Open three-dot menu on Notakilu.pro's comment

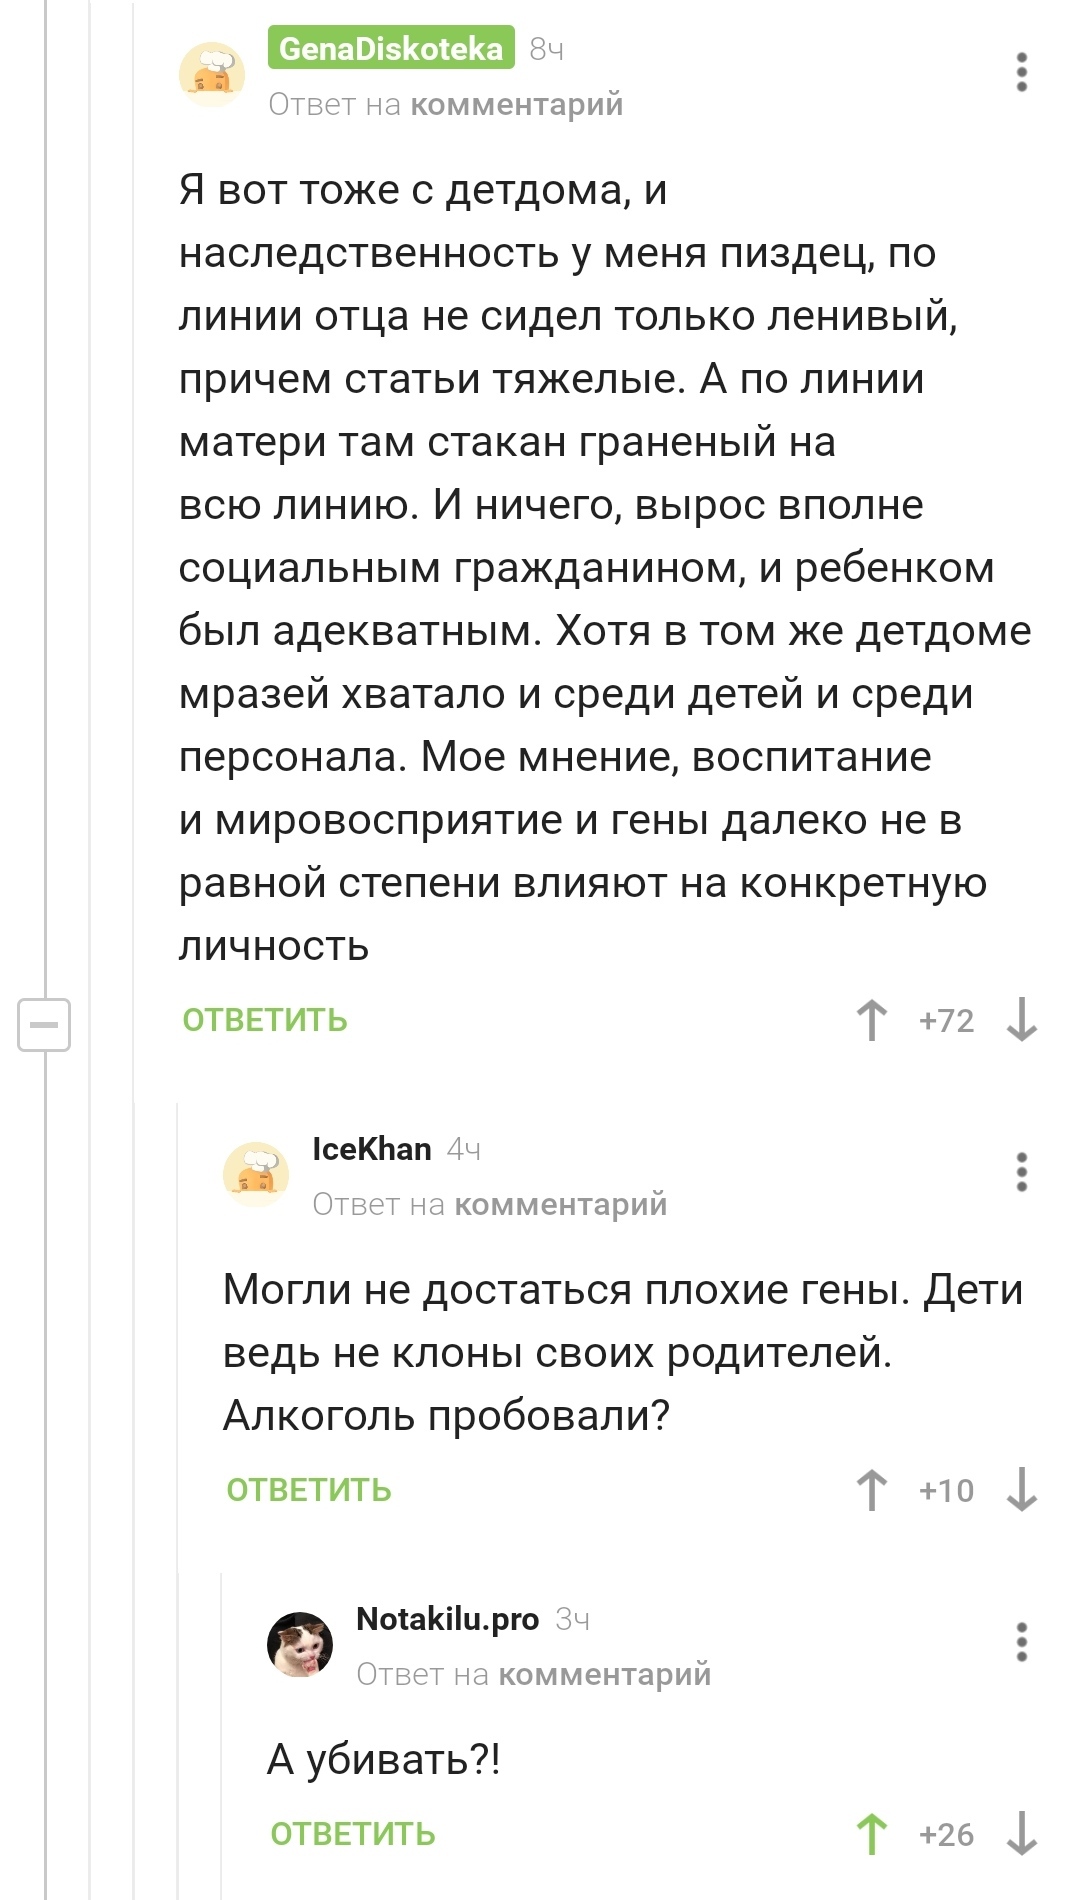click(1021, 1642)
